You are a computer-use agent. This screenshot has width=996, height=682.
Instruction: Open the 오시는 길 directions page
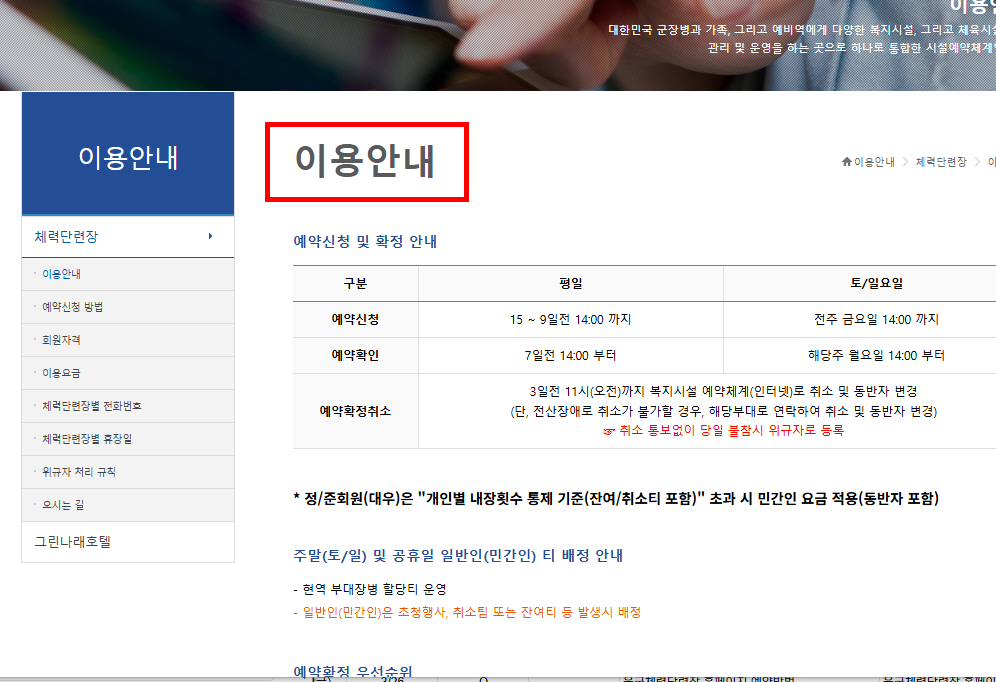tap(63, 504)
